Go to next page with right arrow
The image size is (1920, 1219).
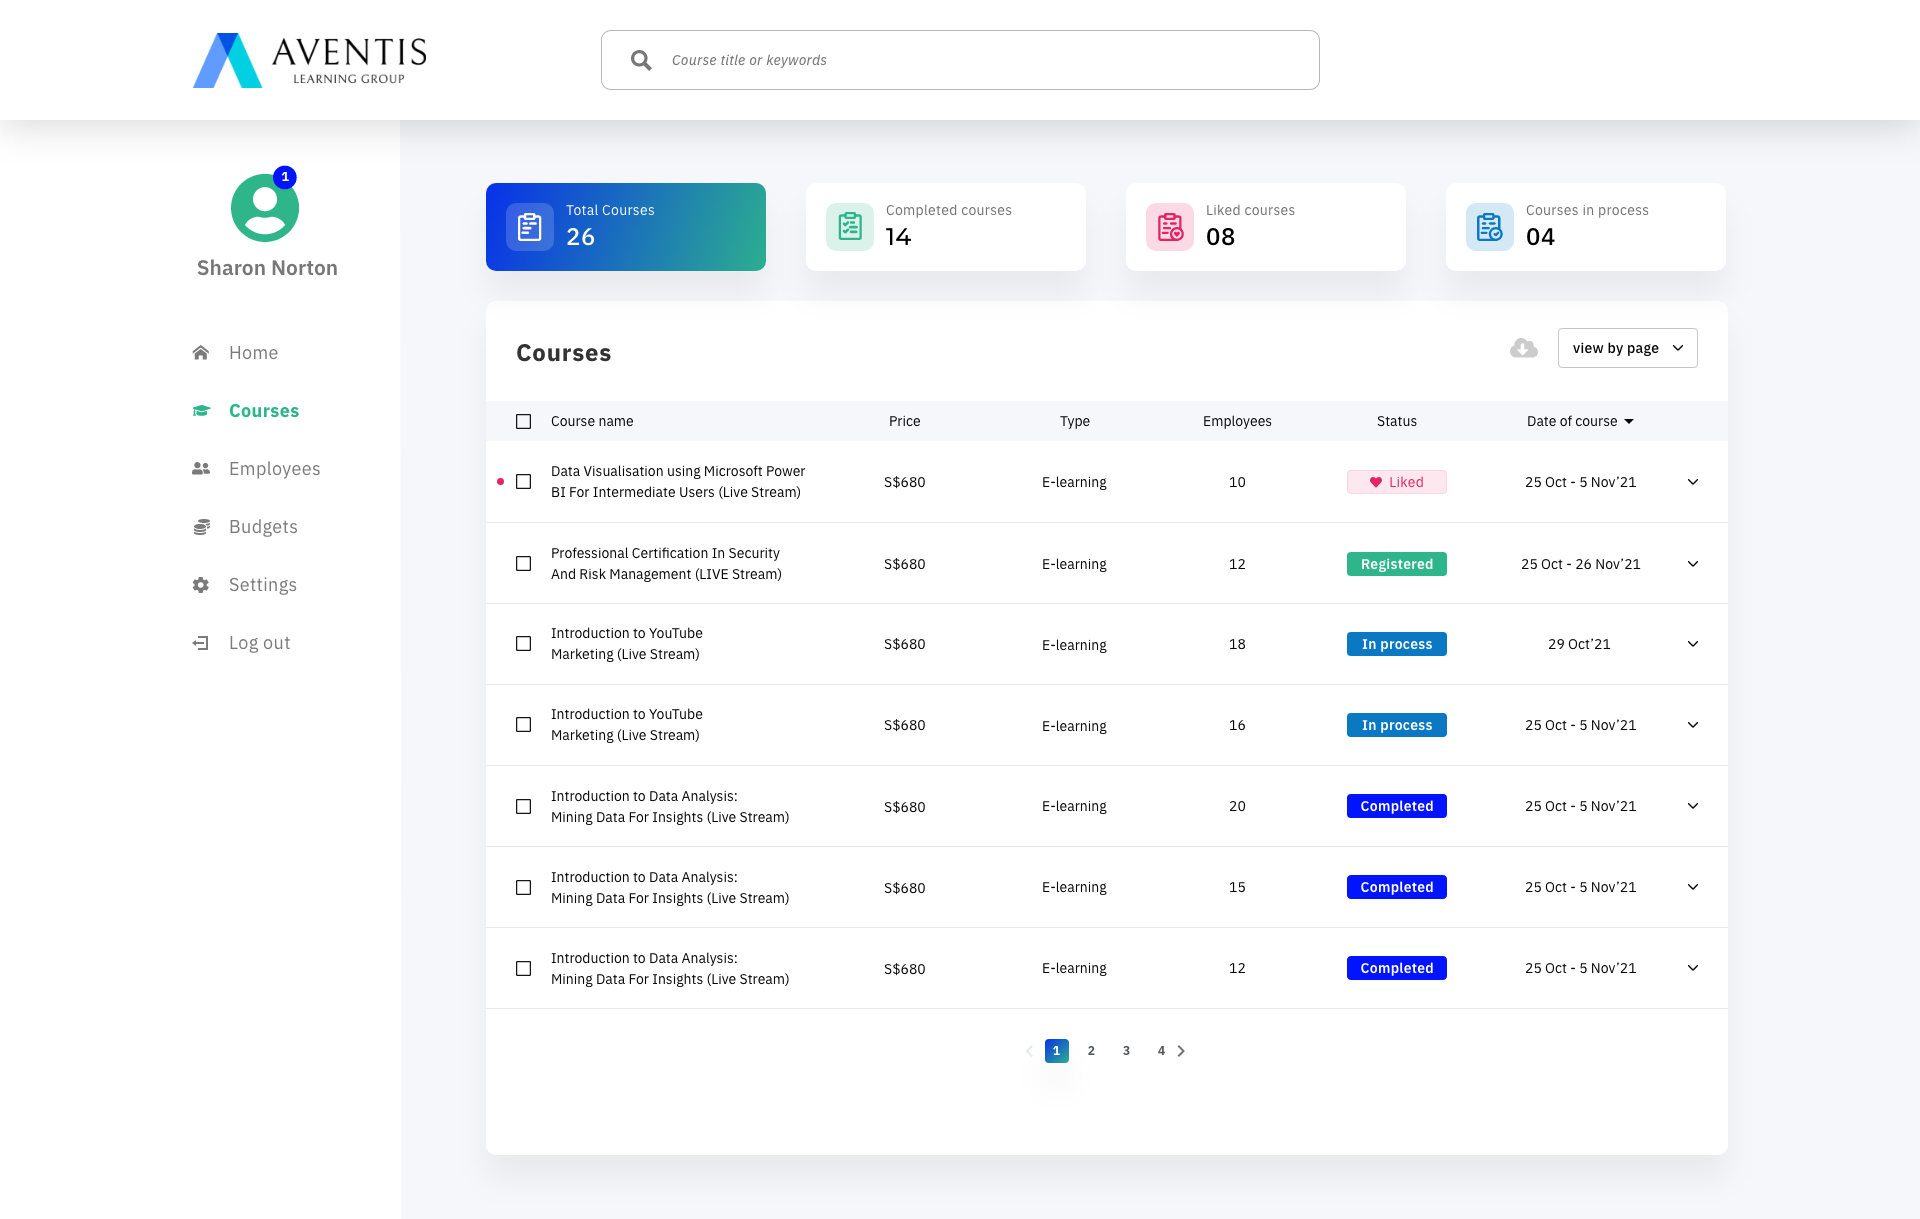coord(1181,1051)
